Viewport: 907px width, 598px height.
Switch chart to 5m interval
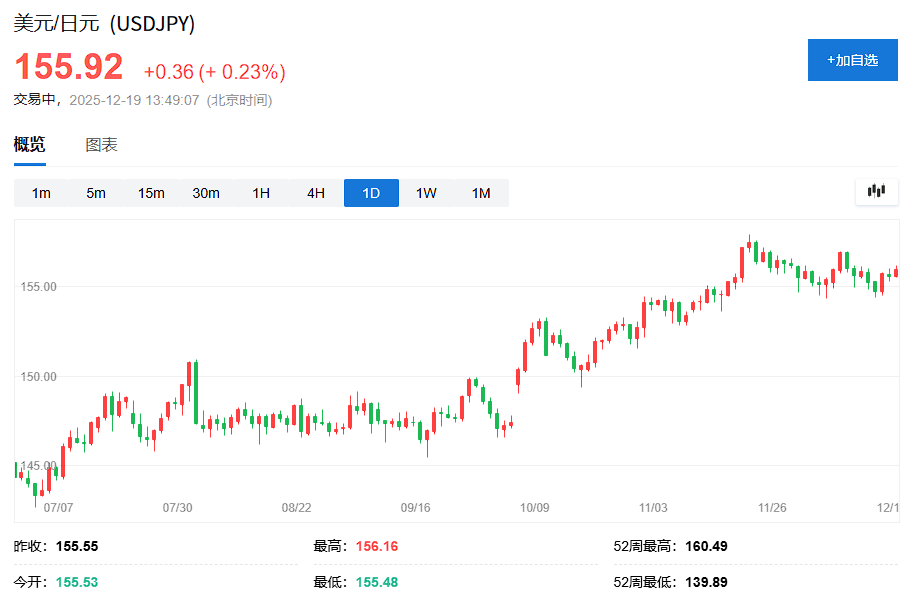point(96,193)
